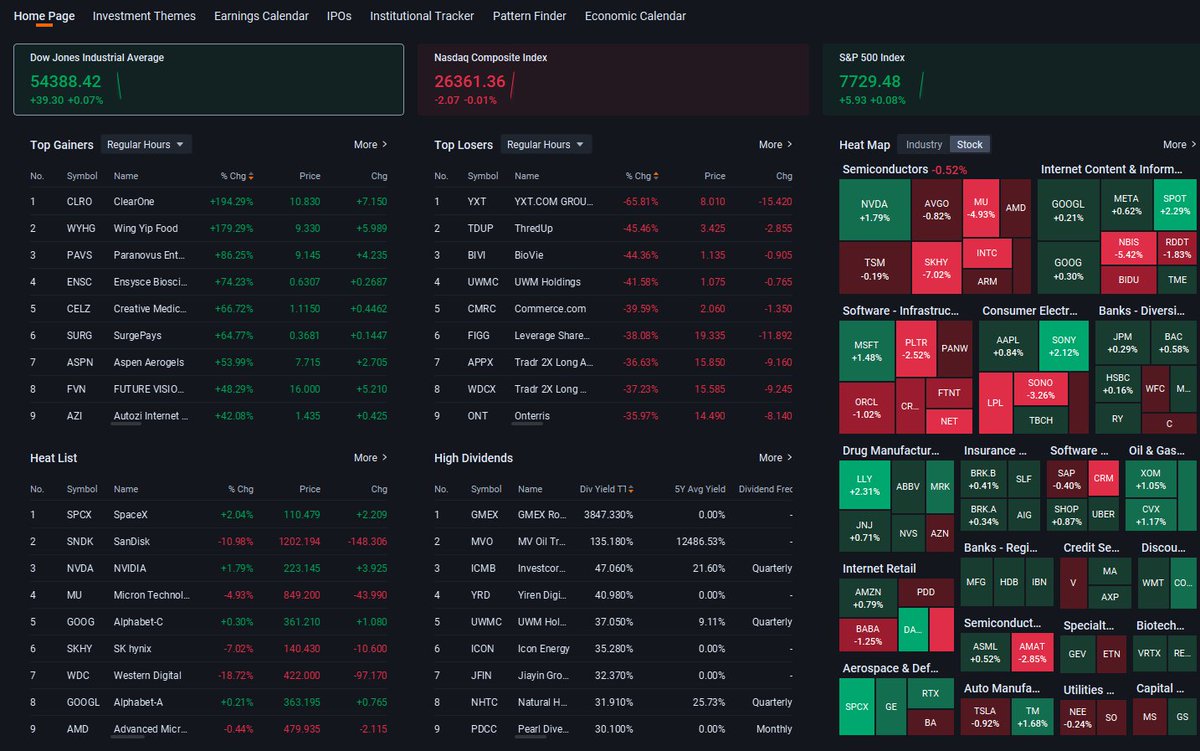Select the WDC Western Digital row
The height and width of the screenshot is (751, 1200).
point(209,675)
